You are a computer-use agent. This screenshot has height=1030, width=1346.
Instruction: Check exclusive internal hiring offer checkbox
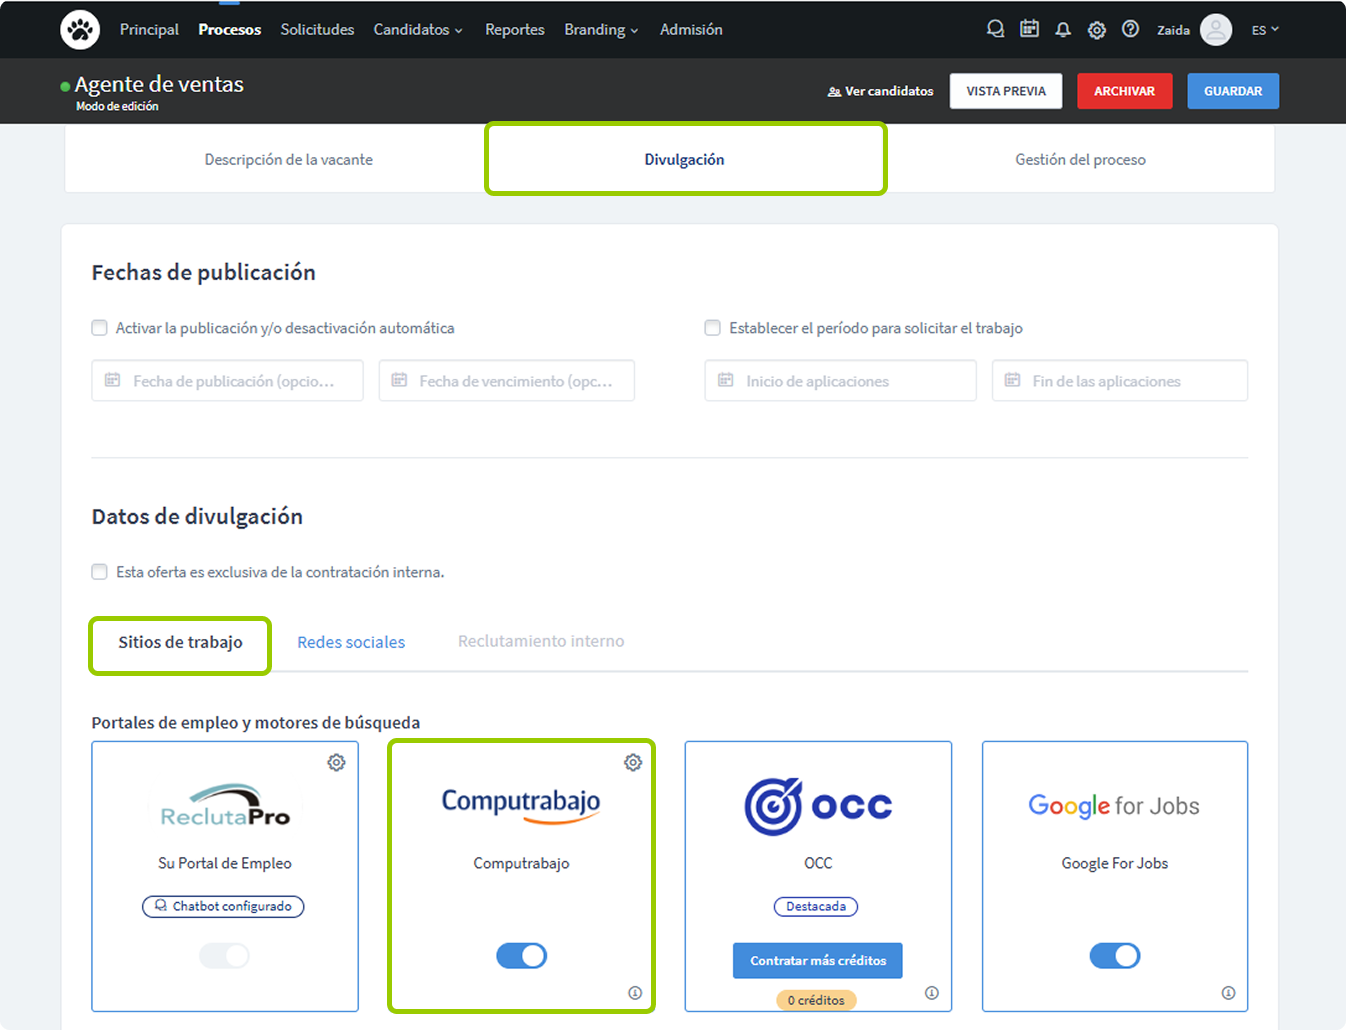coord(100,572)
